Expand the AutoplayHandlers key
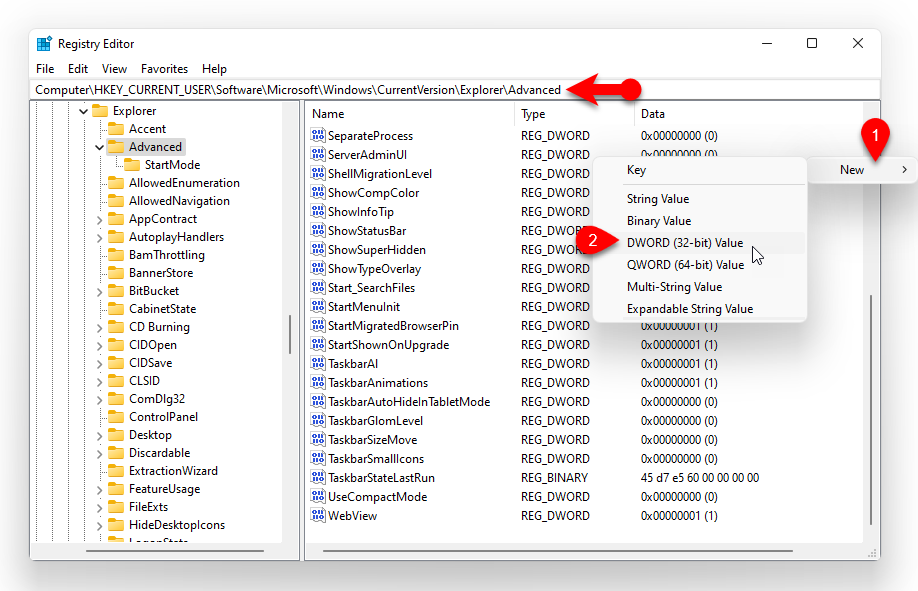This screenshot has height=591, width=918. point(100,238)
